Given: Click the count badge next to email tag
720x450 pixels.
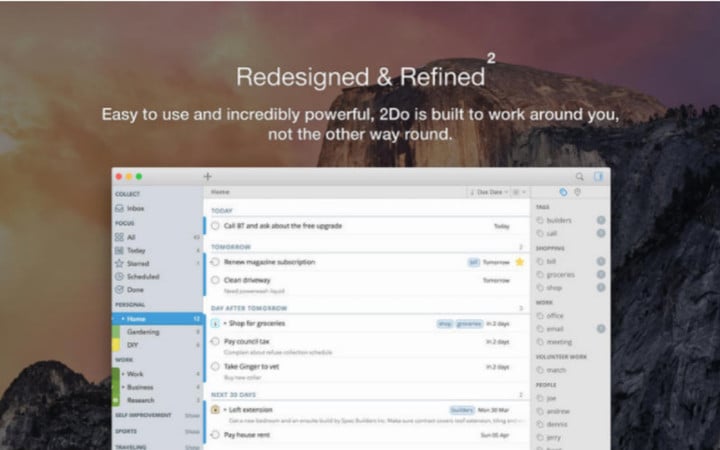Looking at the screenshot, I should point(601,329).
